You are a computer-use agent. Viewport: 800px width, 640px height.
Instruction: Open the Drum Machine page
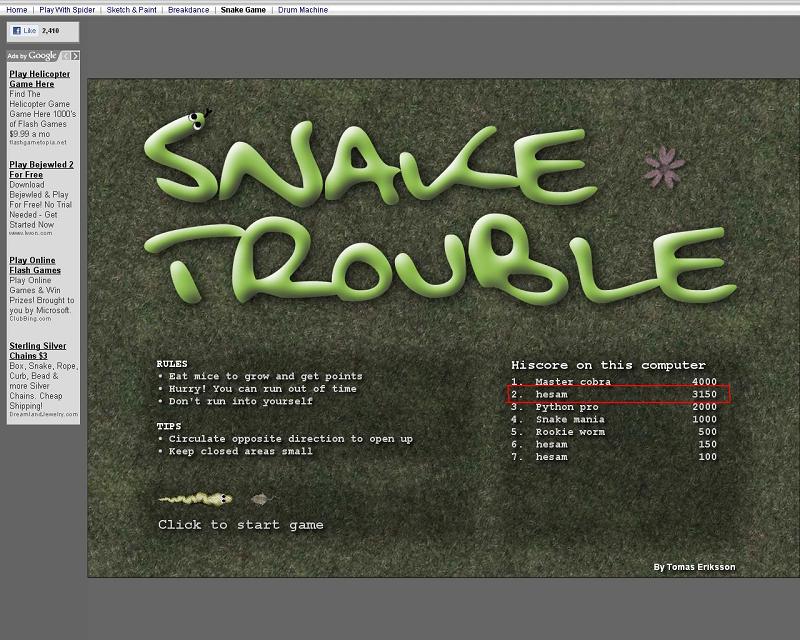pos(303,10)
